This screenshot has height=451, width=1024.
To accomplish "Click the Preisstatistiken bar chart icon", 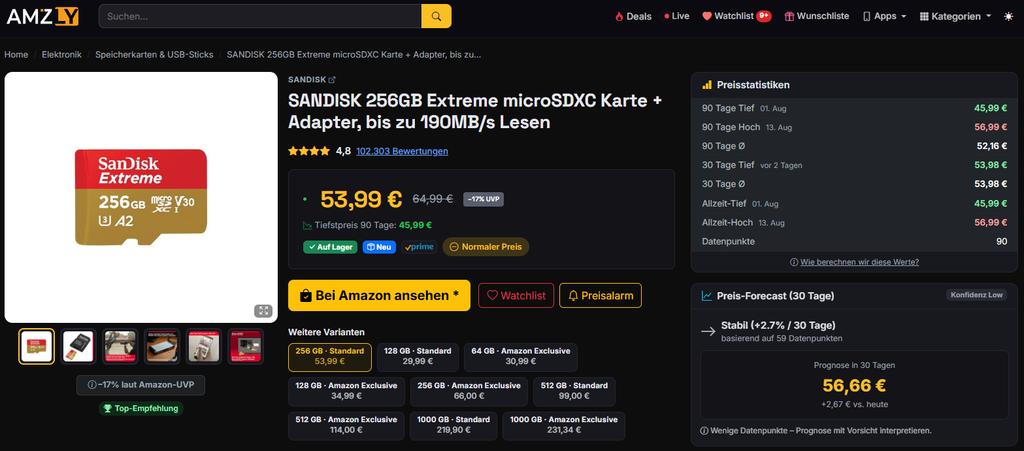I will click(x=707, y=85).
